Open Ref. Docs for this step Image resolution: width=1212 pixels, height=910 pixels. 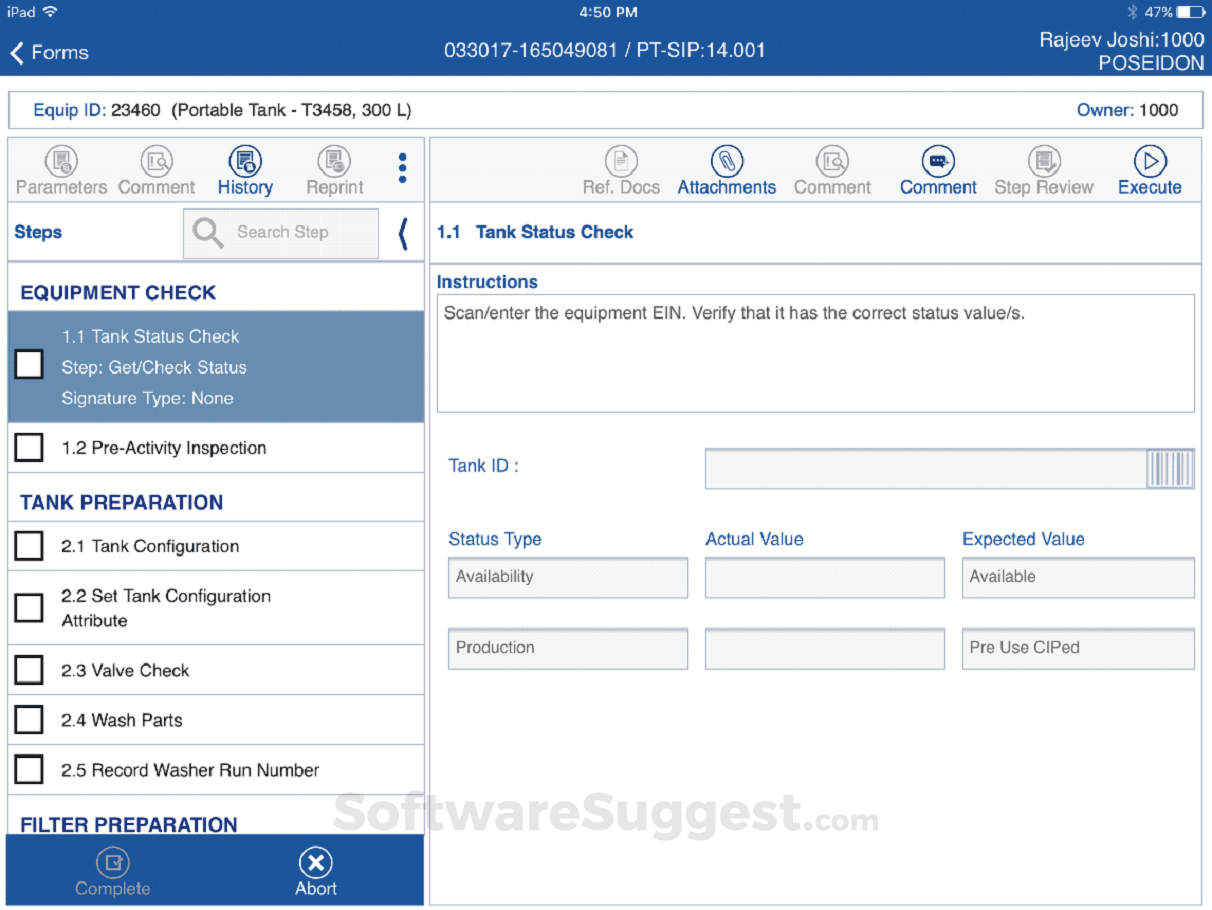pos(621,168)
